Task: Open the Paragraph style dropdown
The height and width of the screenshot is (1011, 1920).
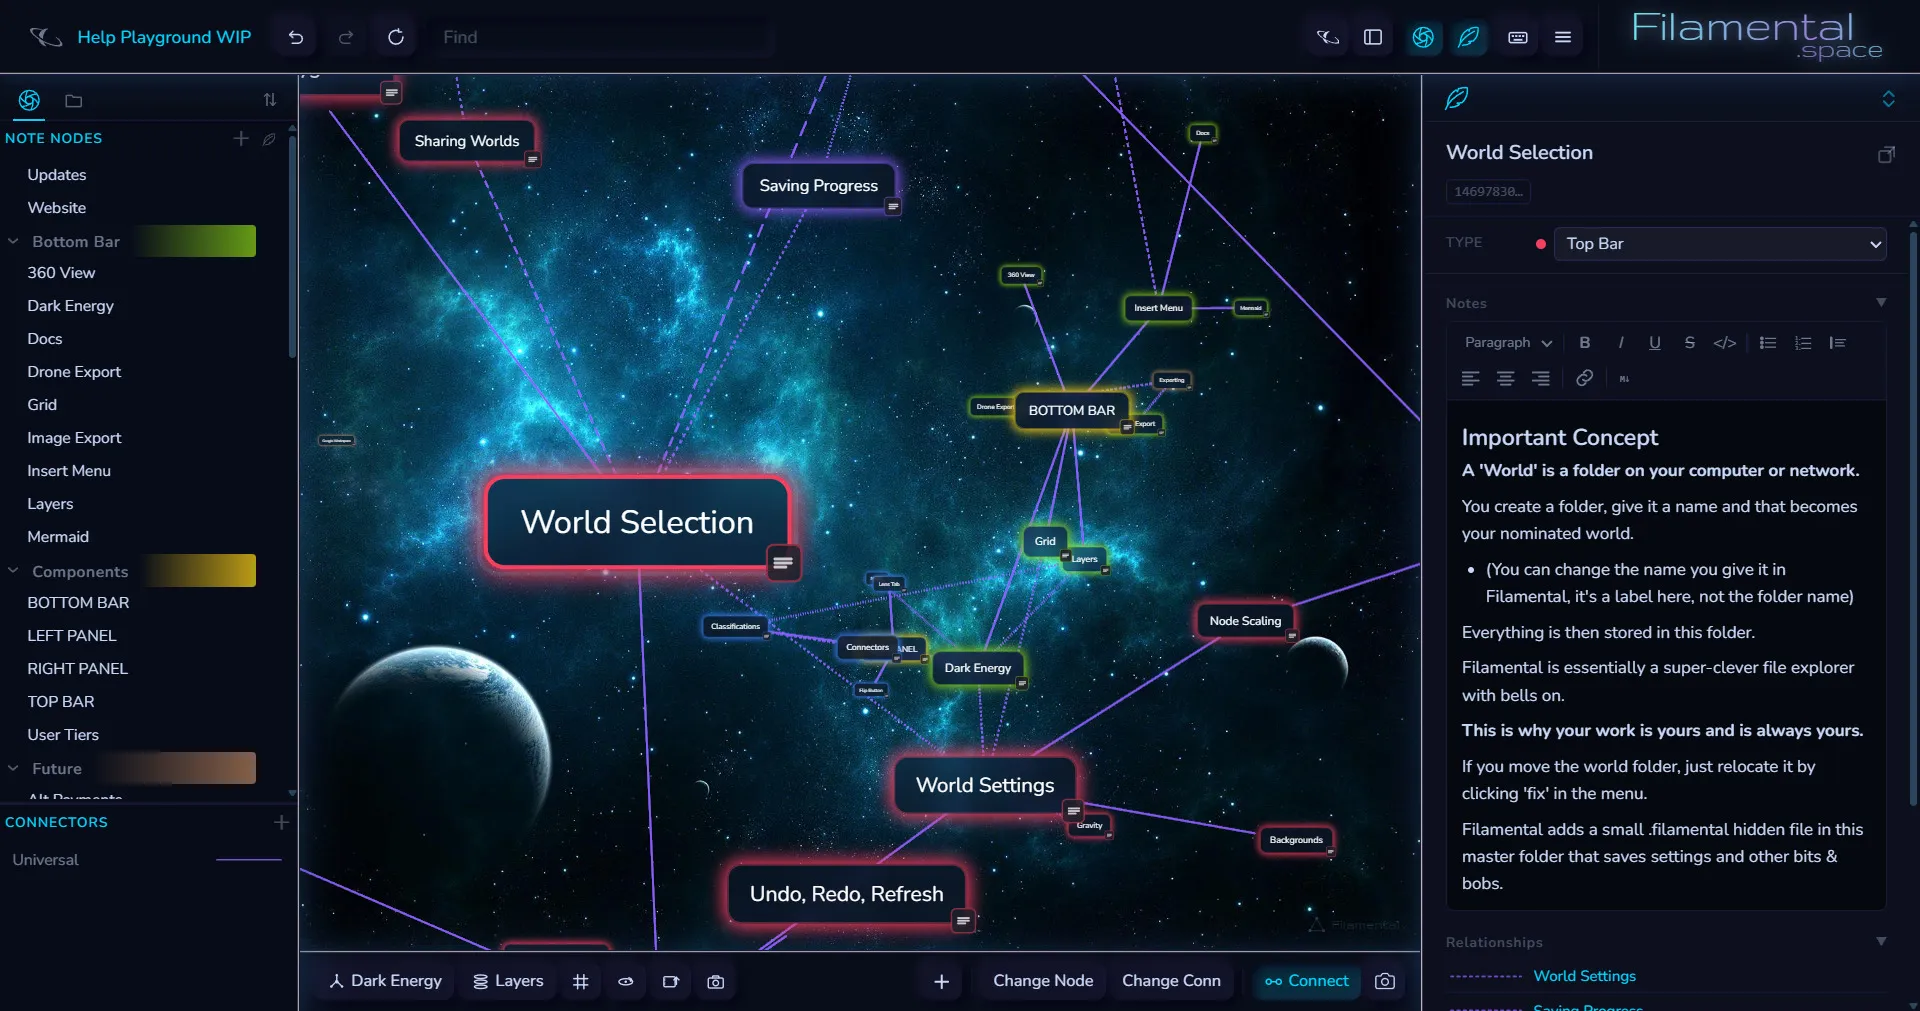Action: 1508,342
